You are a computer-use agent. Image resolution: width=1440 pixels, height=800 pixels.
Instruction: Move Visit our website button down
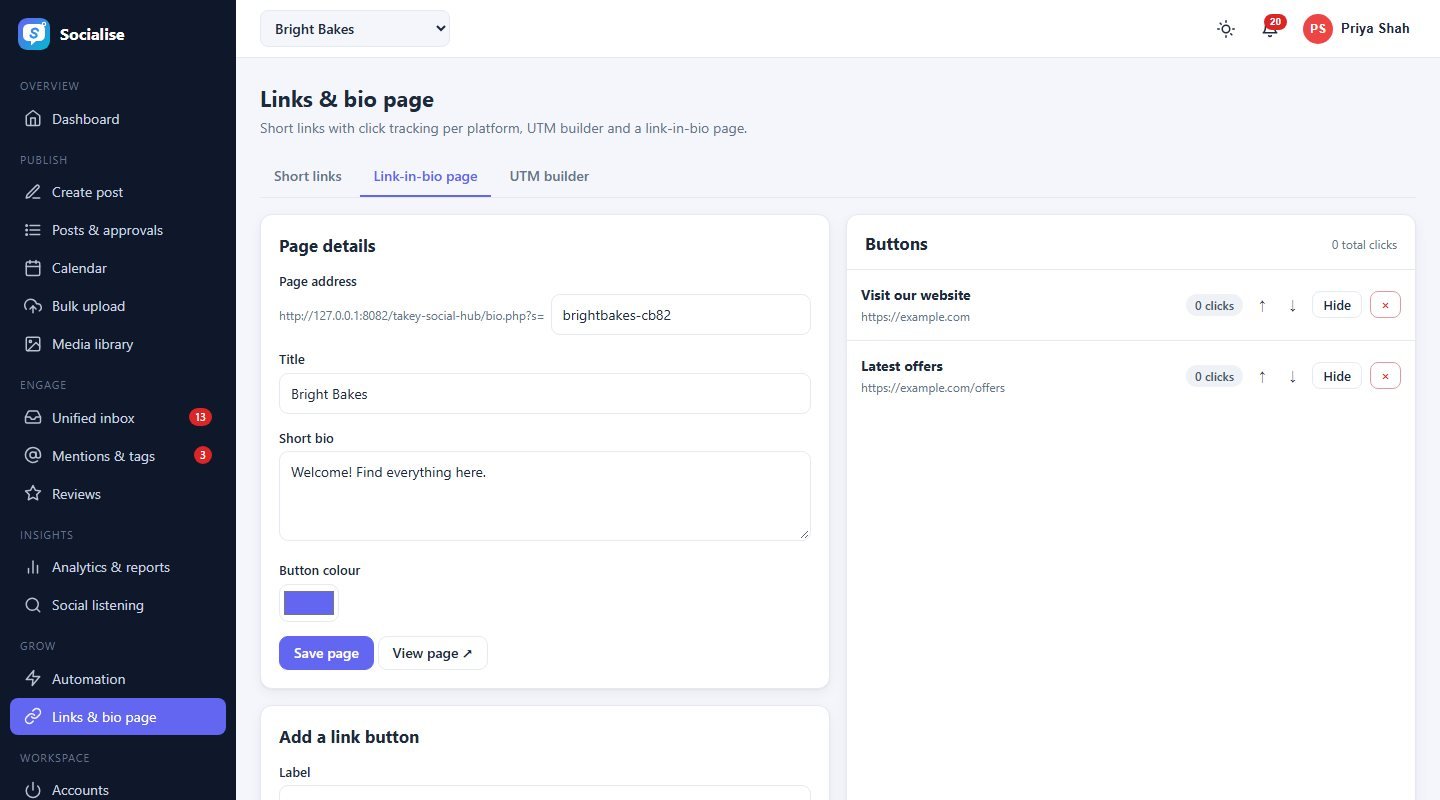[x=1292, y=306]
